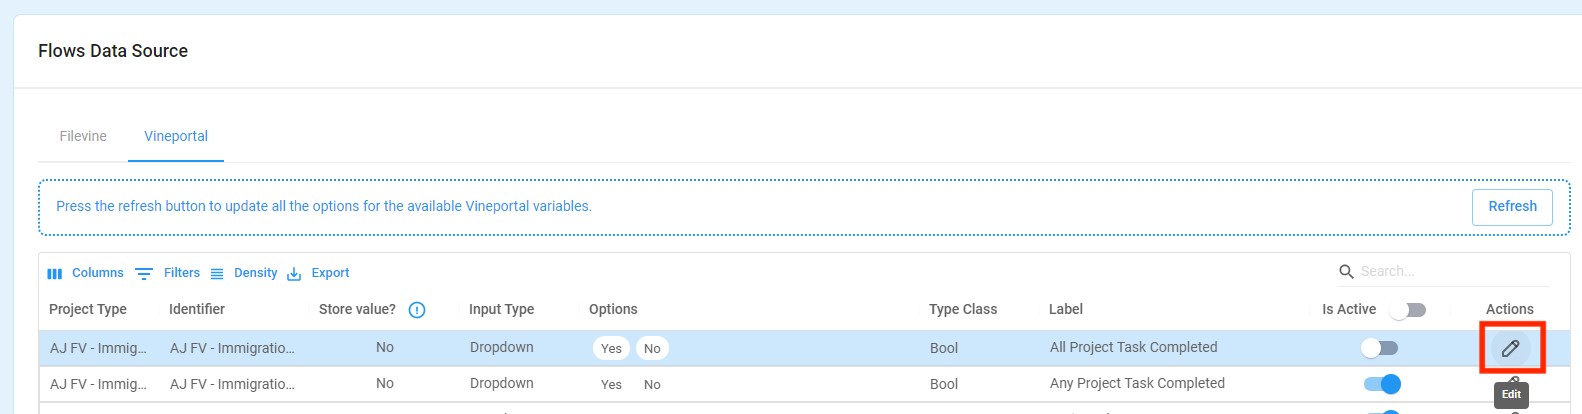Click the Refresh button
This screenshot has width=1582, height=414.
(x=1512, y=206)
